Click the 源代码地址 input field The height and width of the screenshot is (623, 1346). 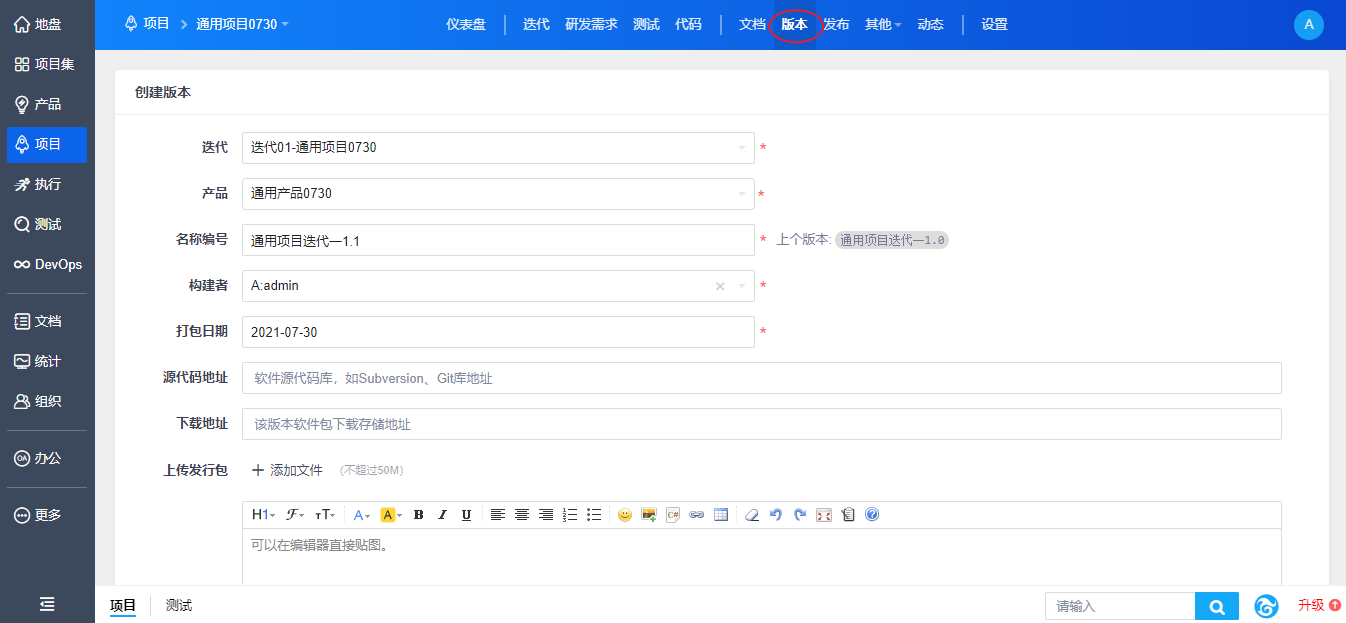(x=761, y=378)
